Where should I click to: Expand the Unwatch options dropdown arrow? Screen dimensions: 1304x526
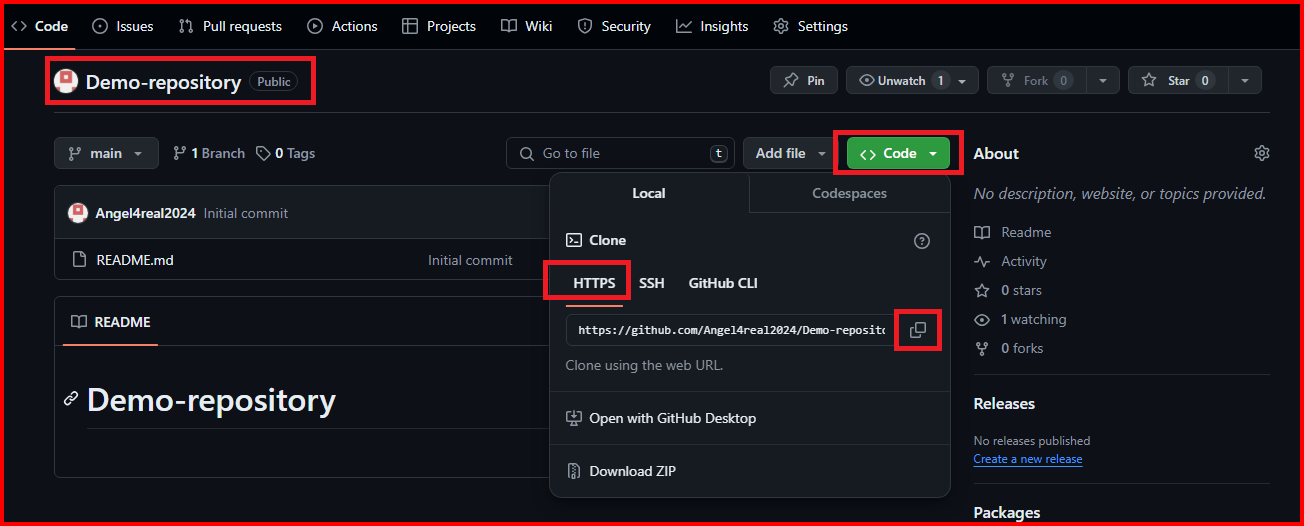click(x=962, y=80)
